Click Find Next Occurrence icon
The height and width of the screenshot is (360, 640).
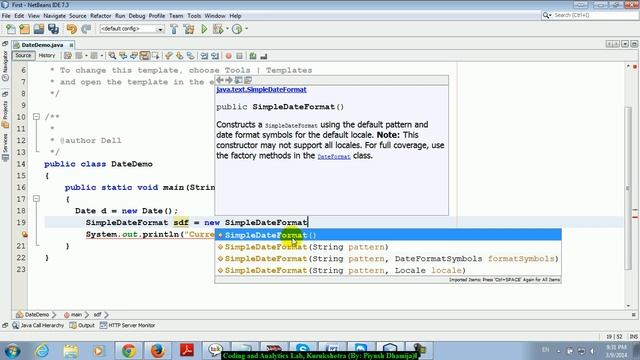134,56
